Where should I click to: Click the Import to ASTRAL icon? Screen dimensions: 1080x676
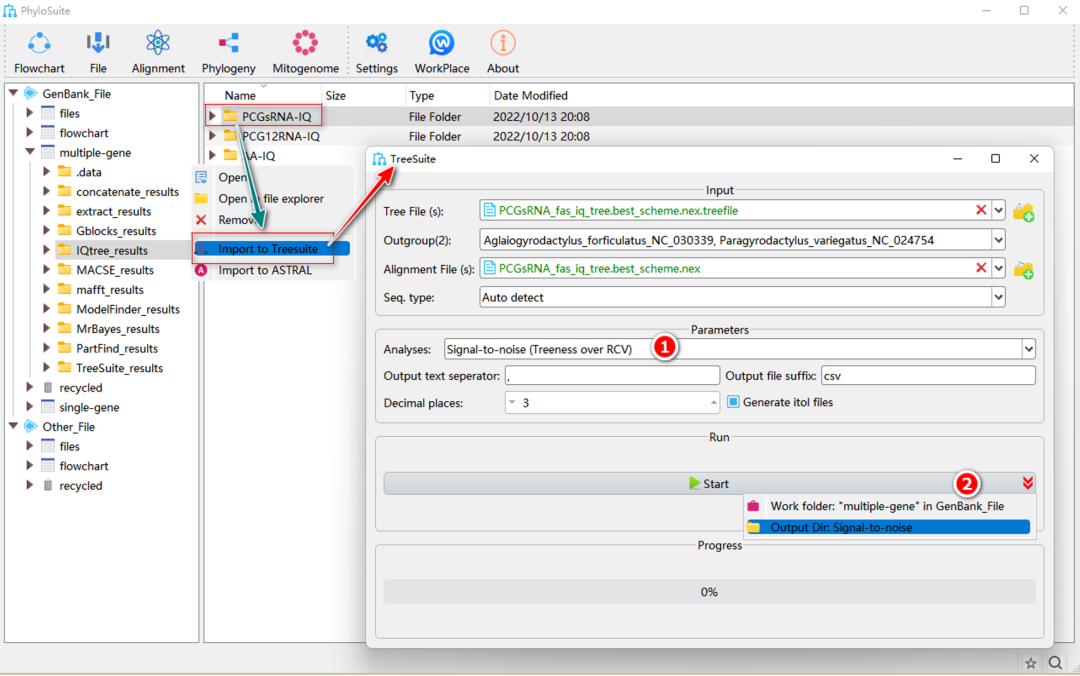click(201, 270)
